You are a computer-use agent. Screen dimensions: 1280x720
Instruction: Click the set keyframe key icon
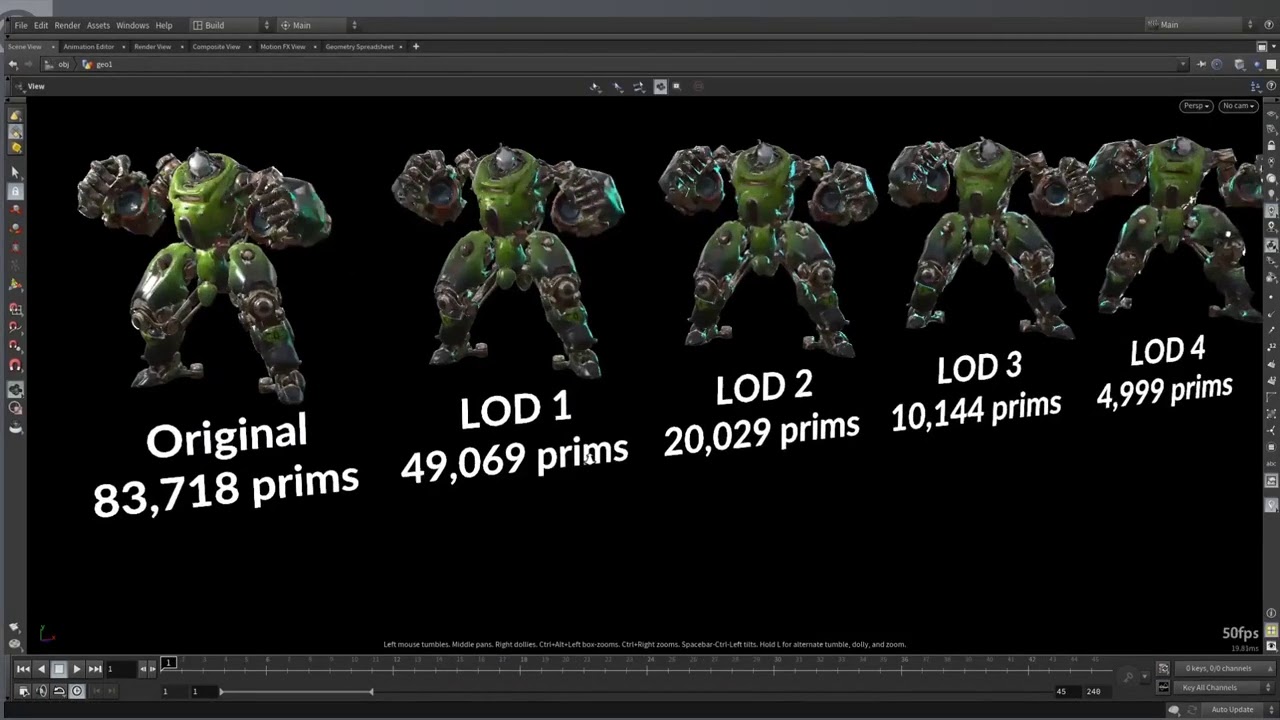(x=1129, y=678)
